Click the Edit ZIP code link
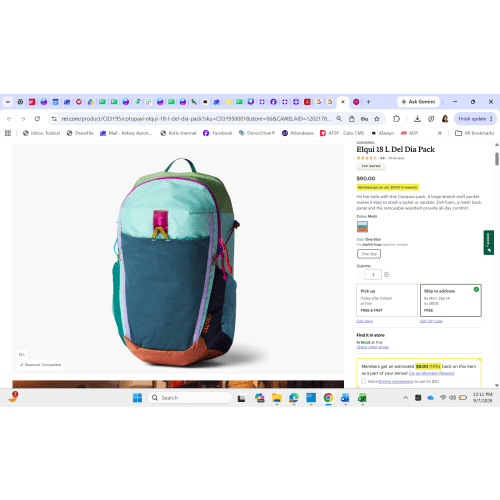Screen dimensions: 500x500 coord(431,321)
